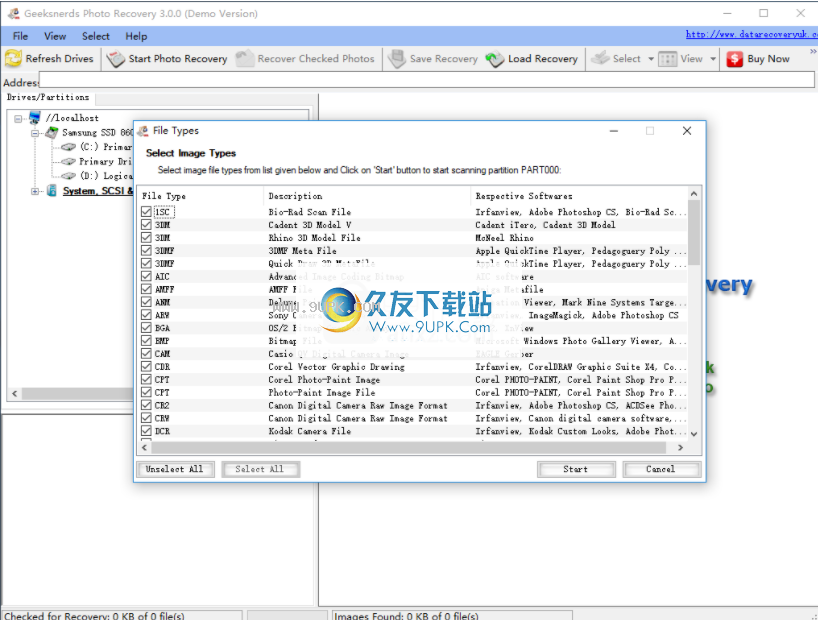This screenshot has width=818, height=620.
Task: Open the datarecoveryuk website link
Action: pos(751,34)
